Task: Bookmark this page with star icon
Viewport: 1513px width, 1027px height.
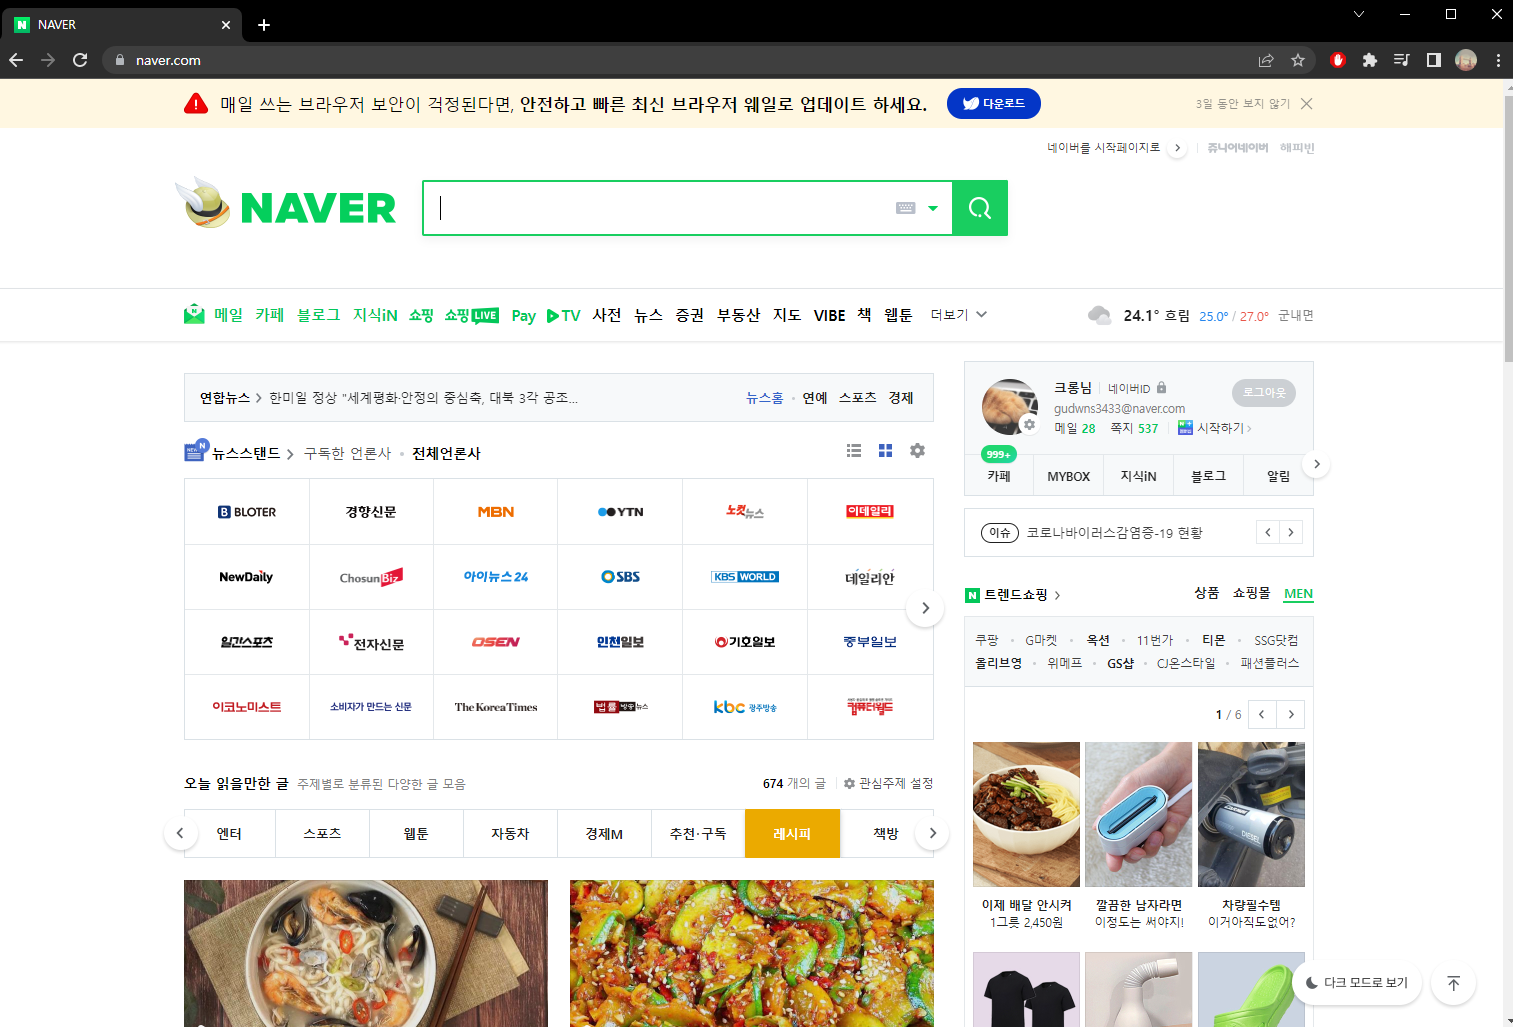Action: tap(1298, 60)
